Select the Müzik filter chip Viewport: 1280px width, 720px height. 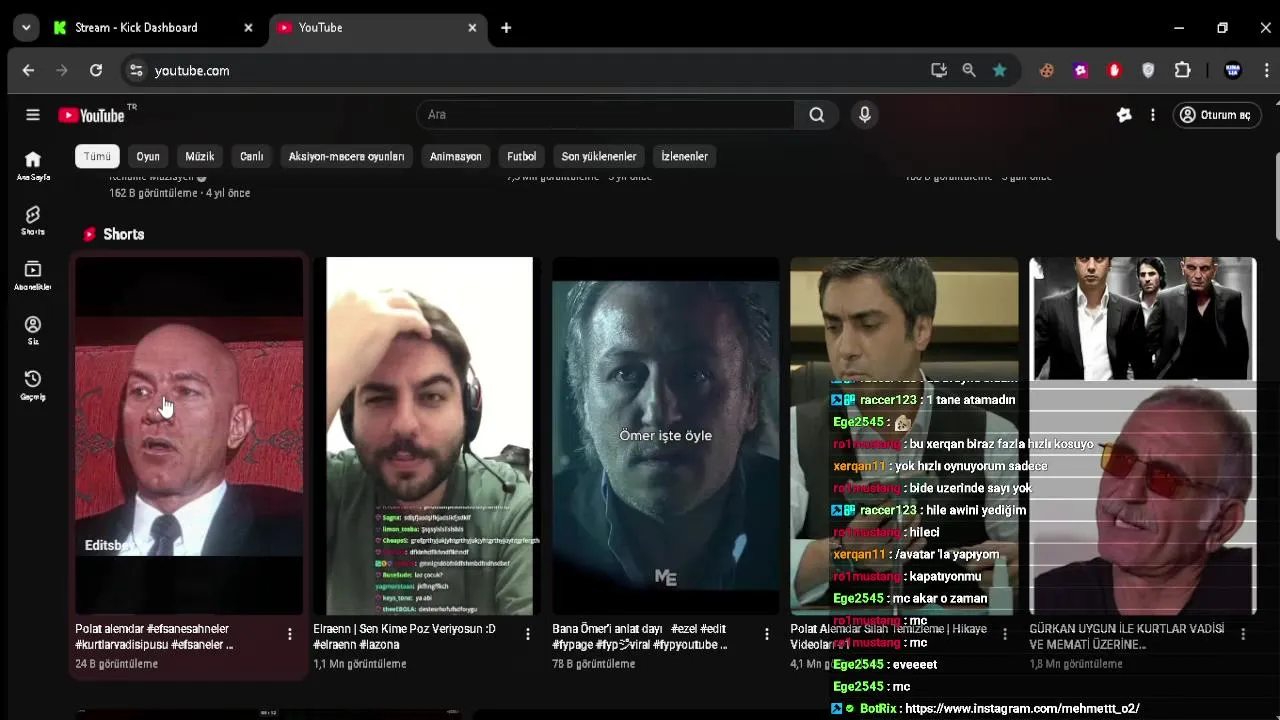point(200,156)
